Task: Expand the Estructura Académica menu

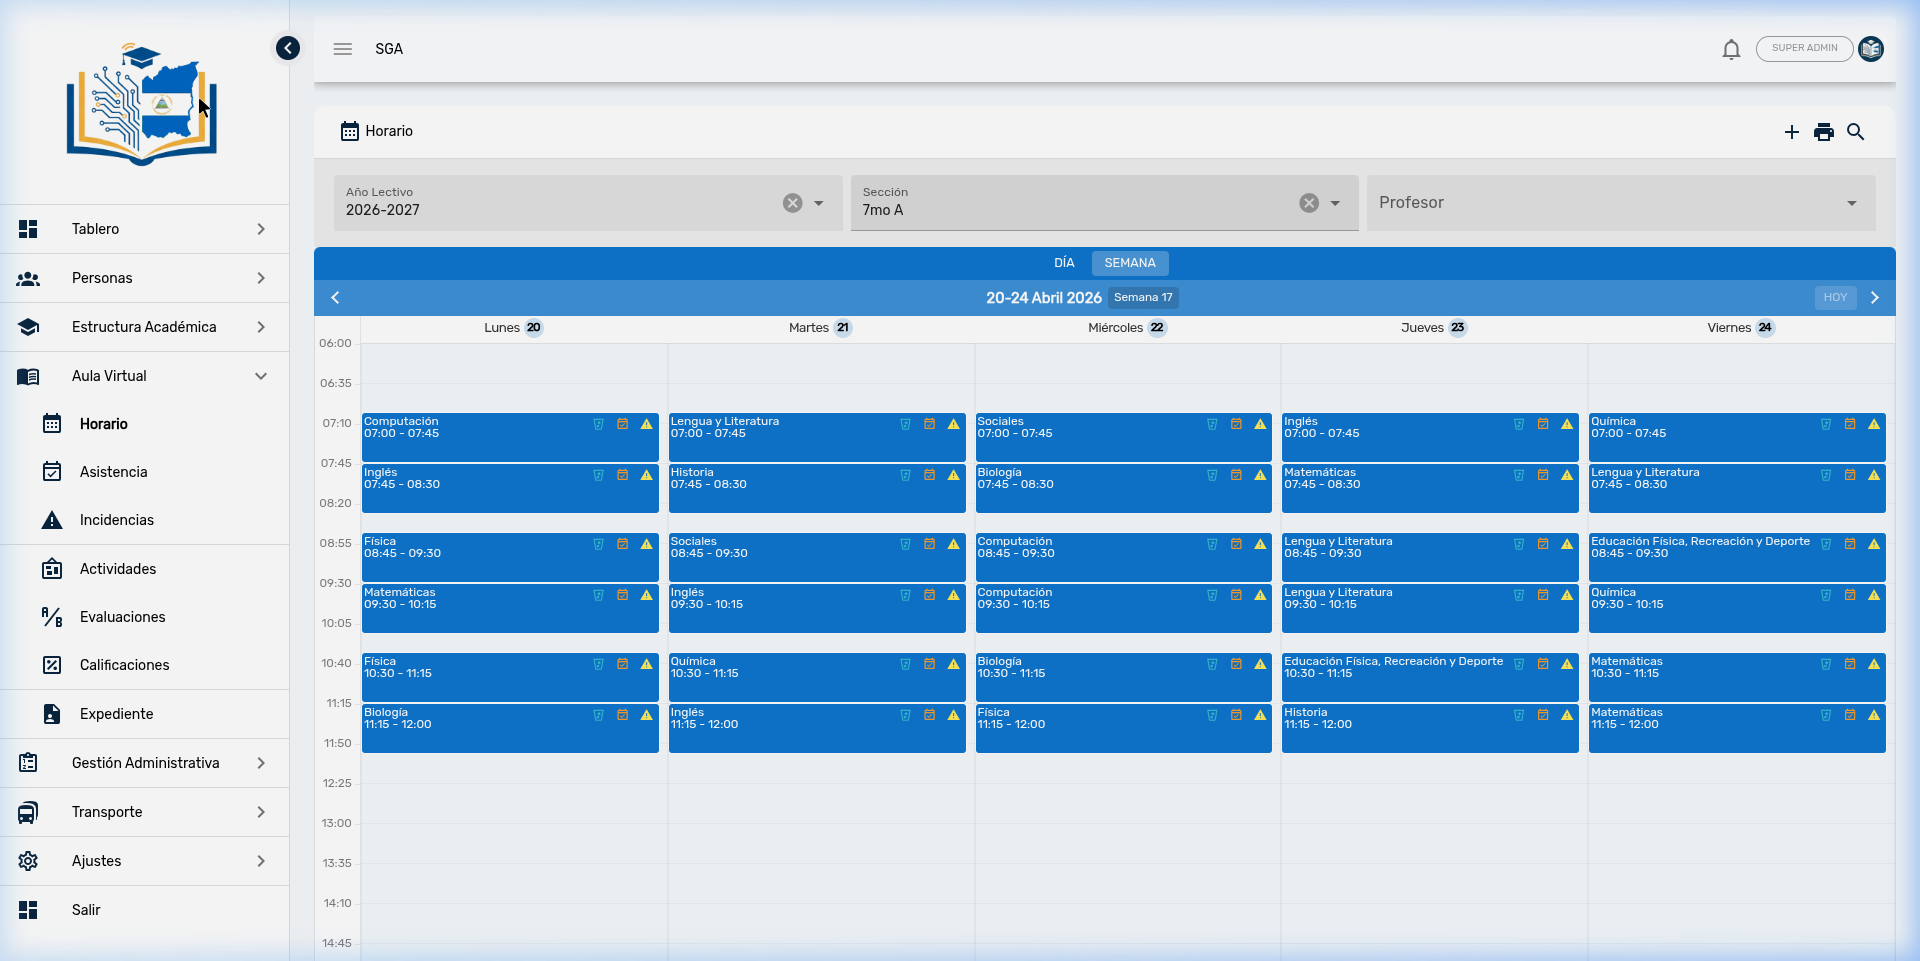Action: pyautogui.click(x=144, y=327)
